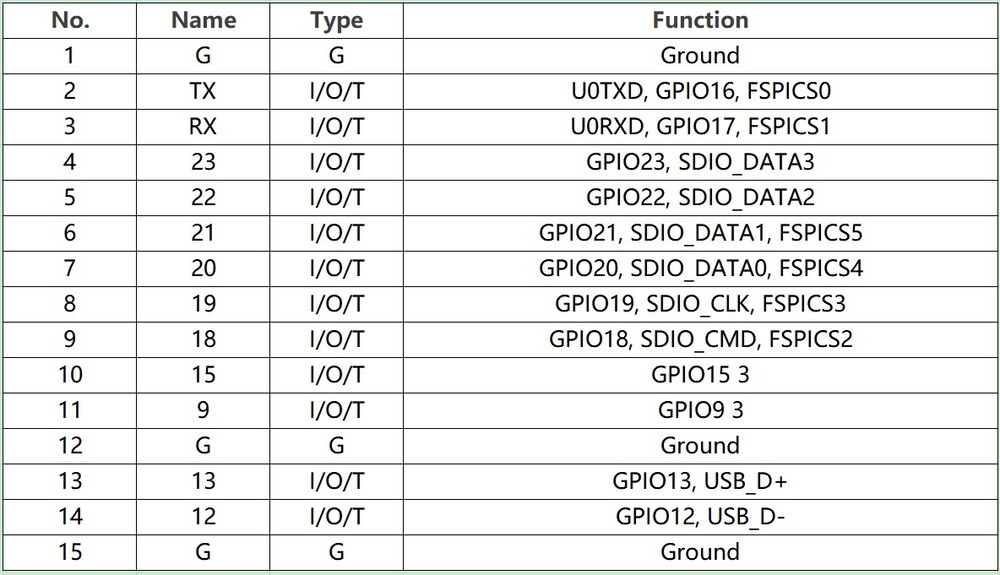Select the "GPIO15 3" function cell
Screen dimensions: 1000x575
point(700,375)
